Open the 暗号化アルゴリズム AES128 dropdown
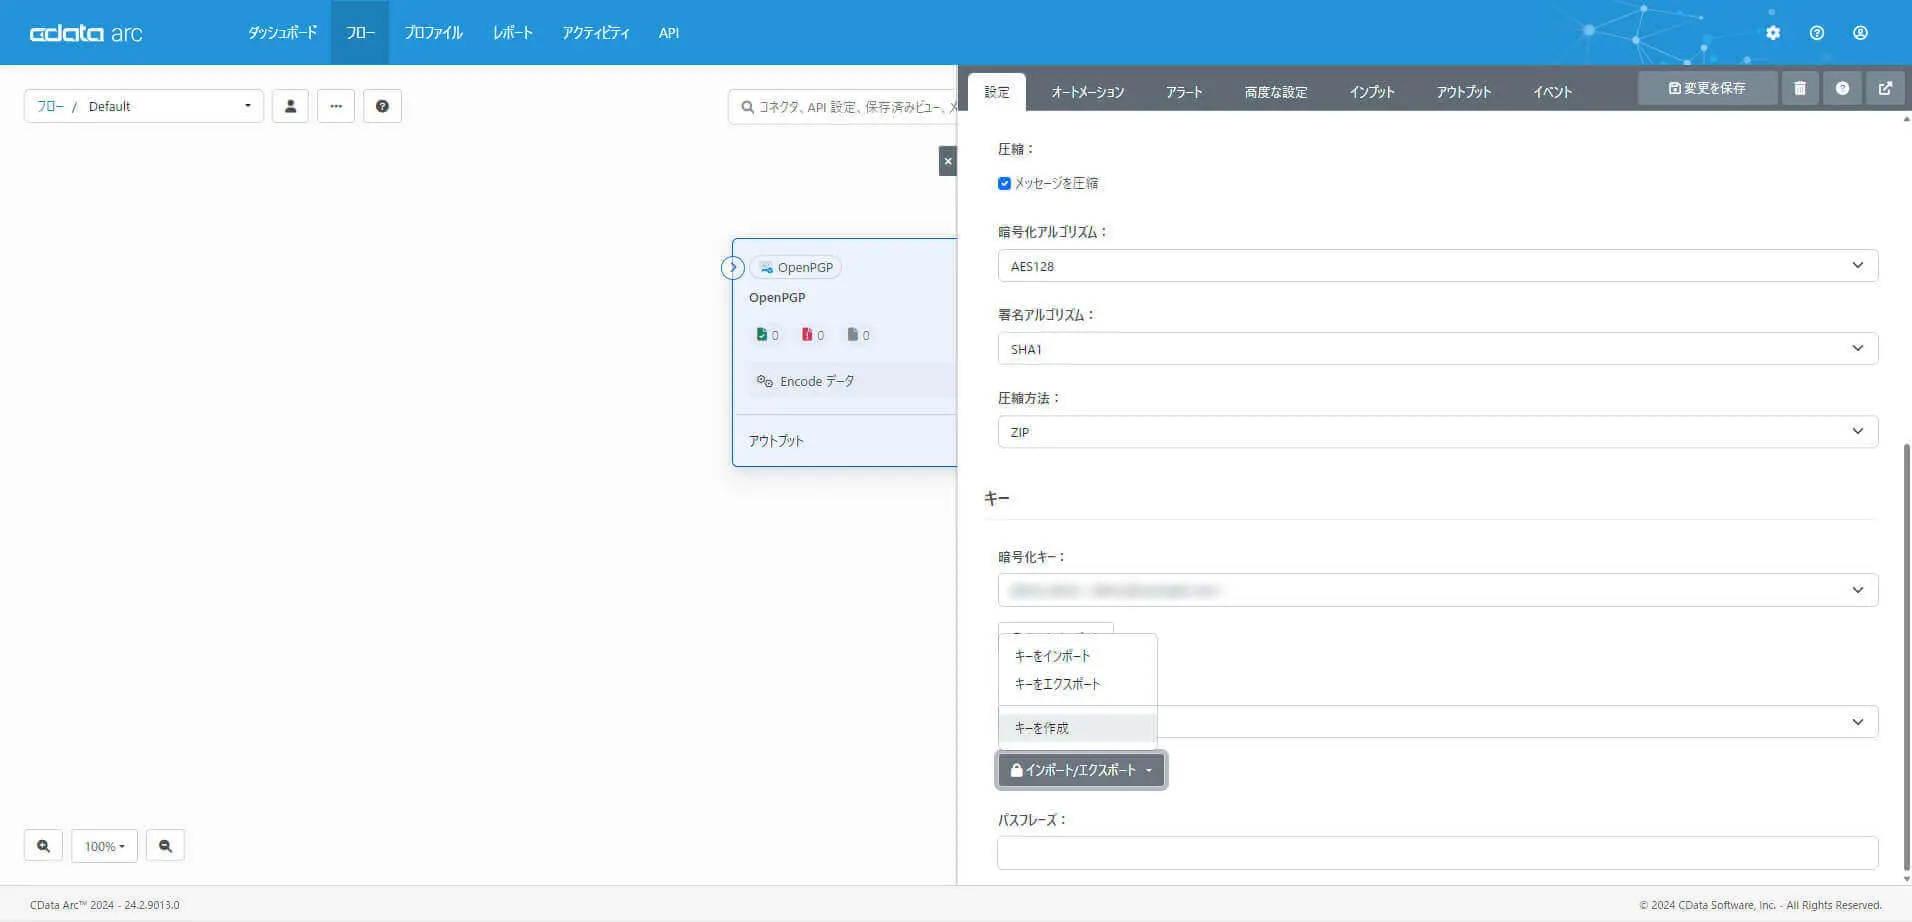This screenshot has width=1912, height=922. (x=1438, y=266)
